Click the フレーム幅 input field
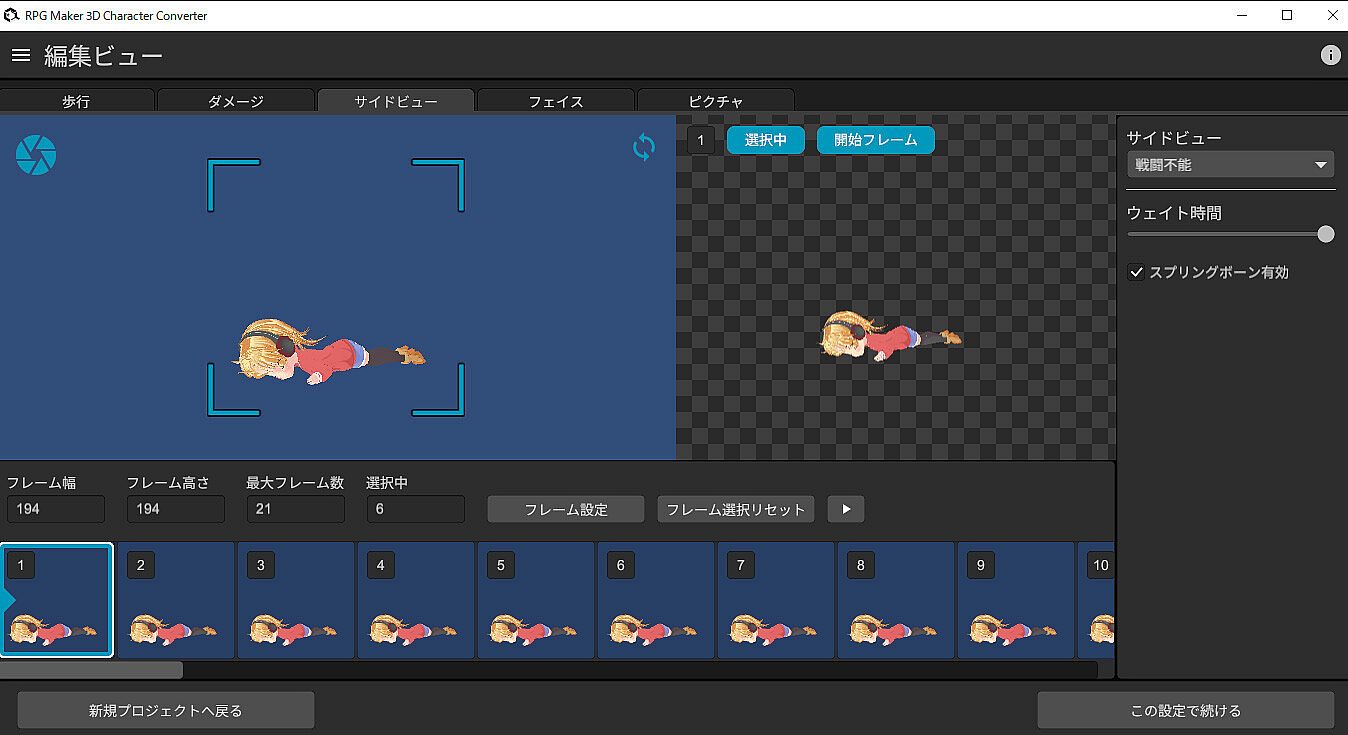1348x735 pixels. click(56, 509)
